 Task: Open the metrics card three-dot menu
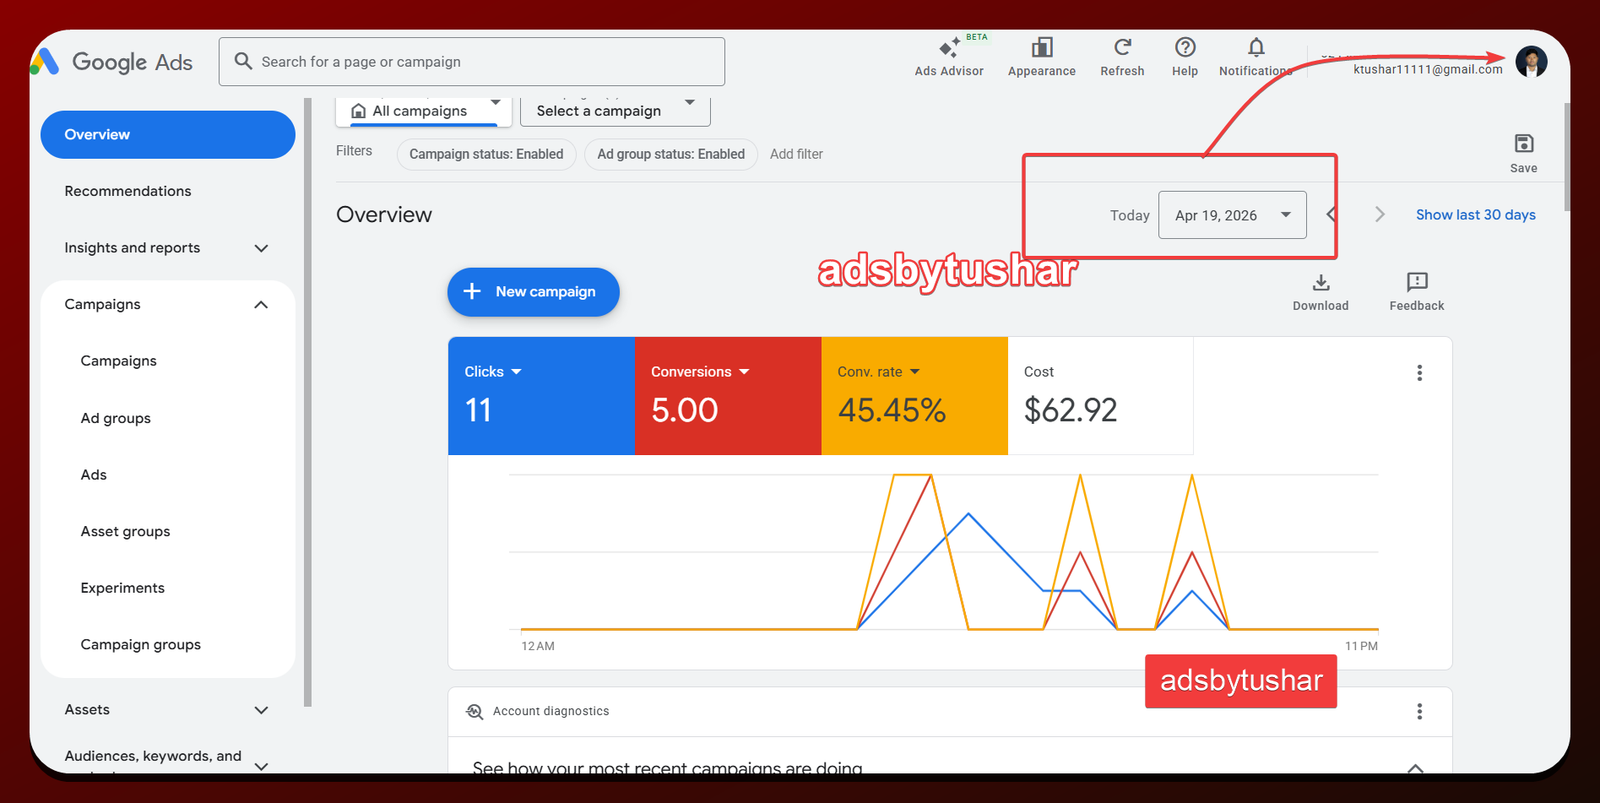(1419, 373)
